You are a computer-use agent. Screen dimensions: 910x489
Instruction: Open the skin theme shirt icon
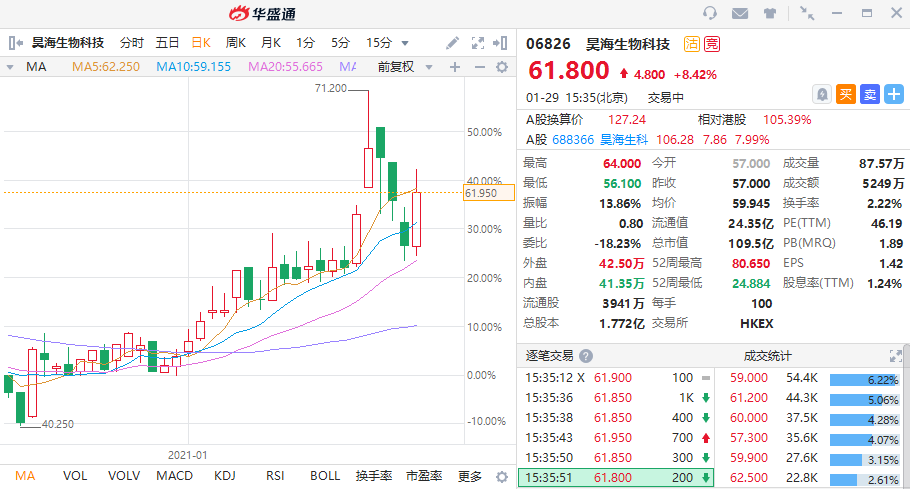[x=770, y=13]
